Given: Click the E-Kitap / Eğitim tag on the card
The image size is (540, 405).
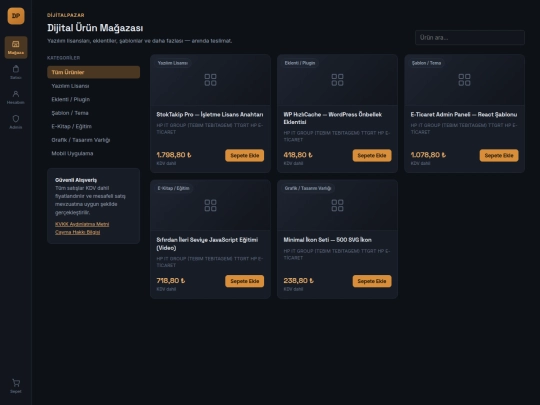Looking at the screenshot, I should pos(174,188).
